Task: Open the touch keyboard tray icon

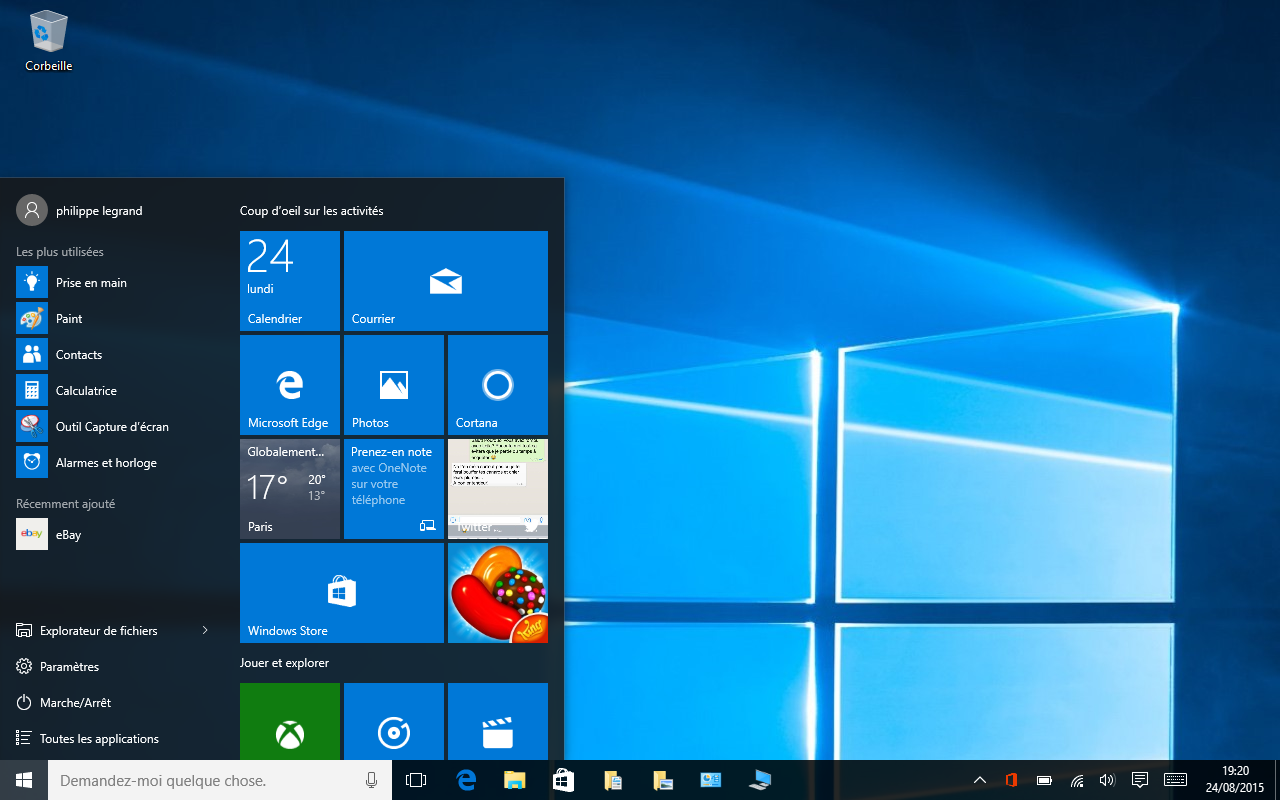Action: tap(1175, 780)
